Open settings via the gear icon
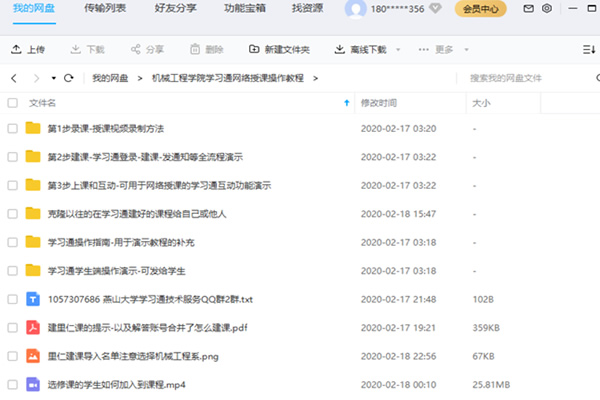The height and width of the screenshot is (400, 600). (x=547, y=9)
